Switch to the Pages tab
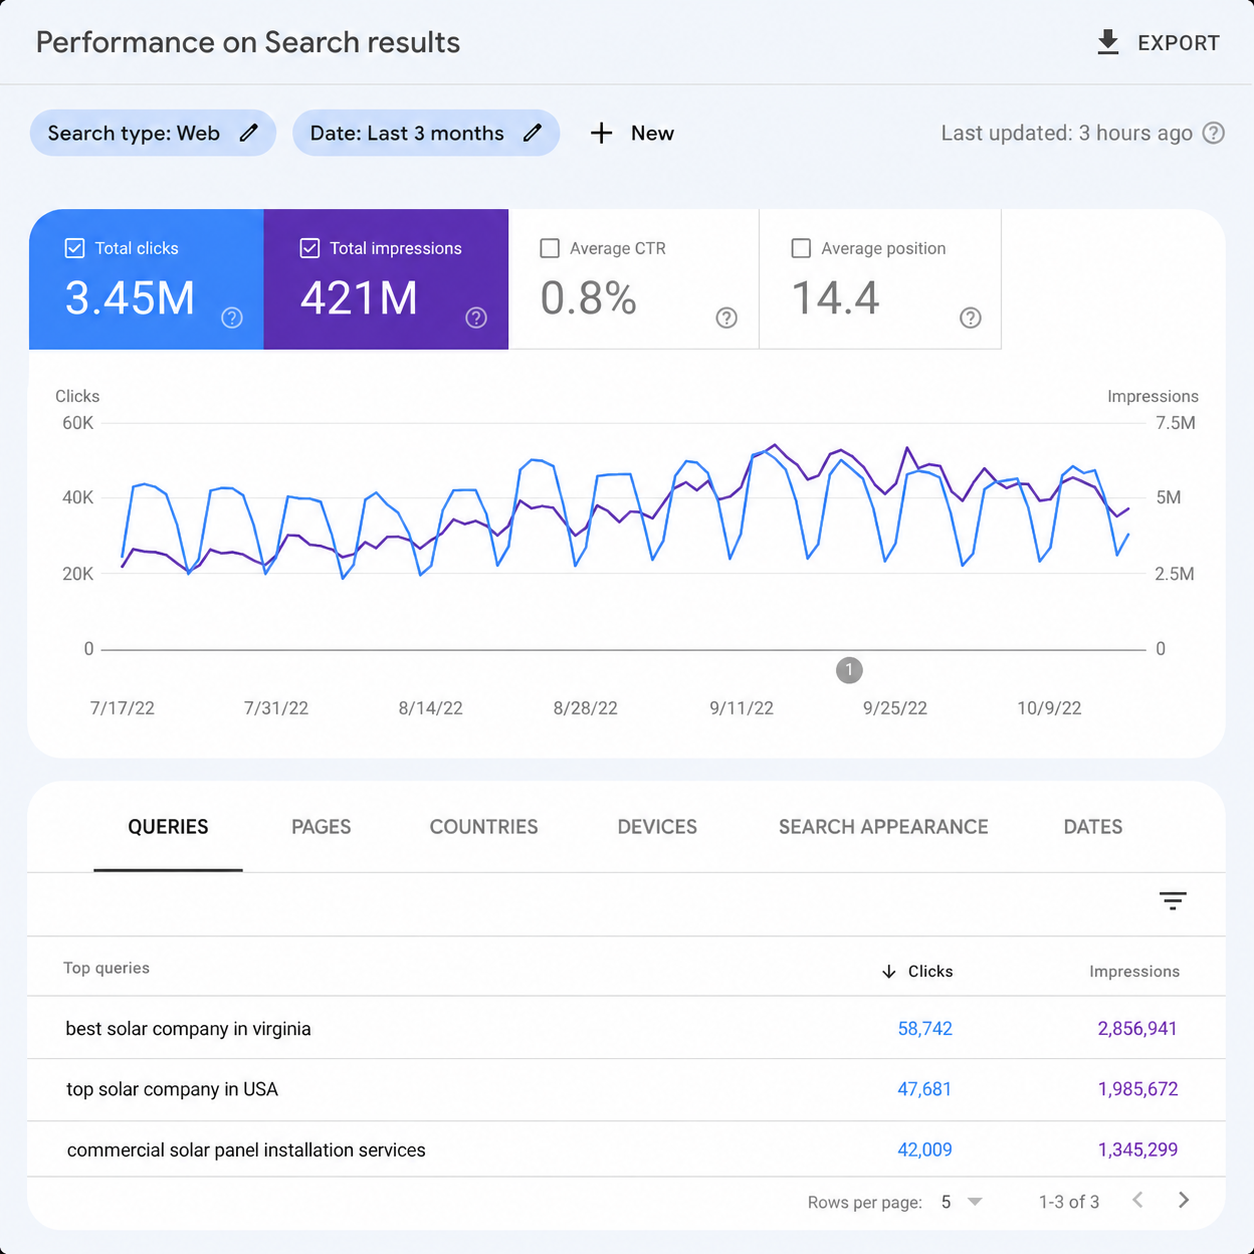1254x1254 pixels. click(x=321, y=827)
